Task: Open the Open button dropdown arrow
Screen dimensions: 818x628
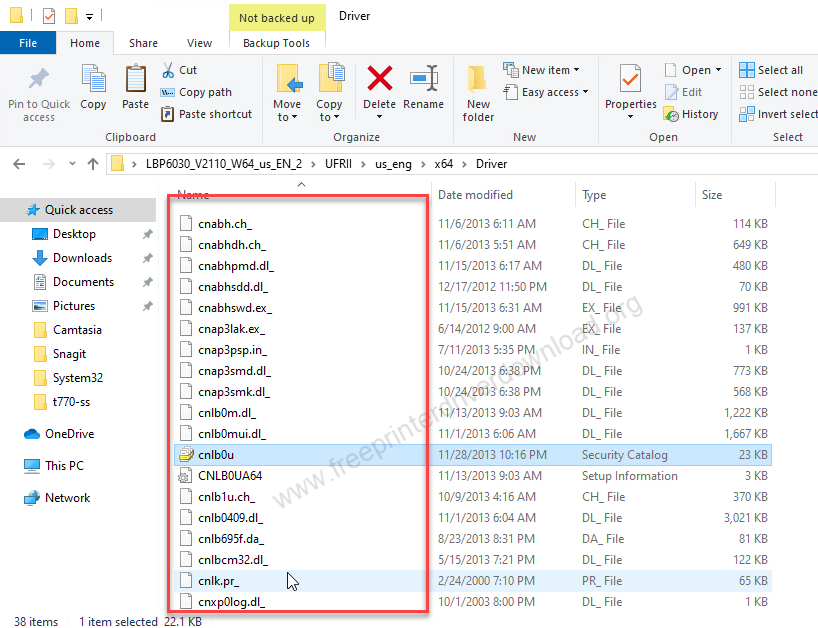Action: [718, 70]
